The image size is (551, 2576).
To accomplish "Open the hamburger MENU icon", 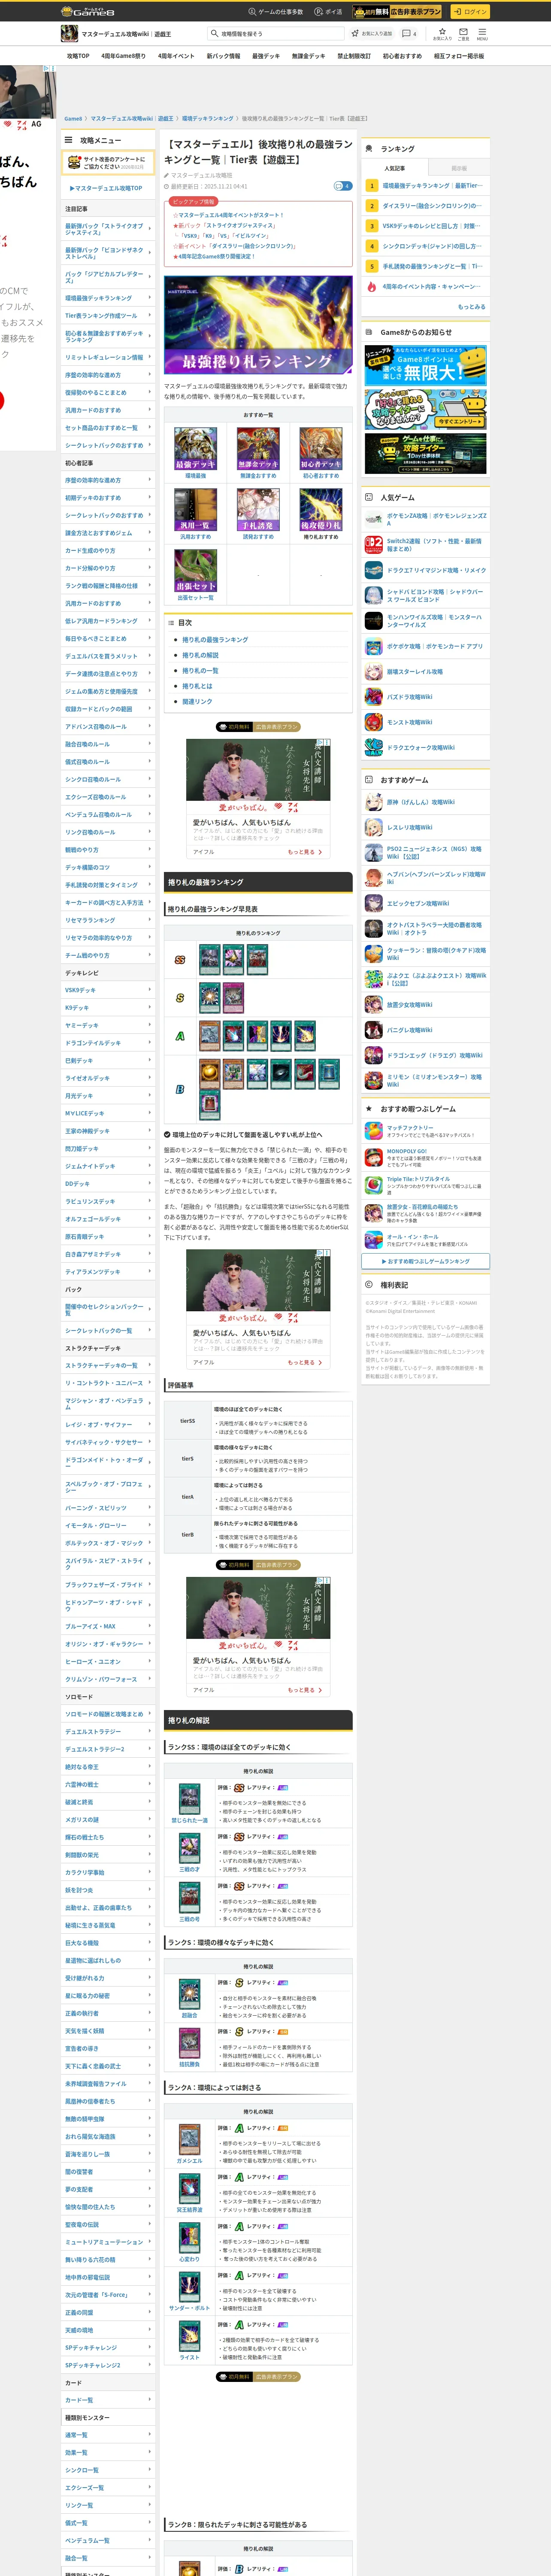I will (x=482, y=34).
